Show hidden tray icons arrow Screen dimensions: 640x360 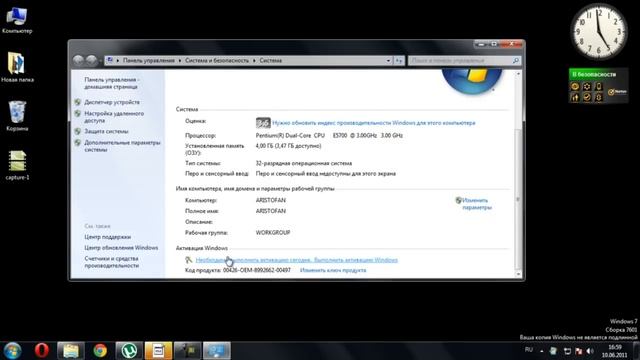click(x=542, y=351)
